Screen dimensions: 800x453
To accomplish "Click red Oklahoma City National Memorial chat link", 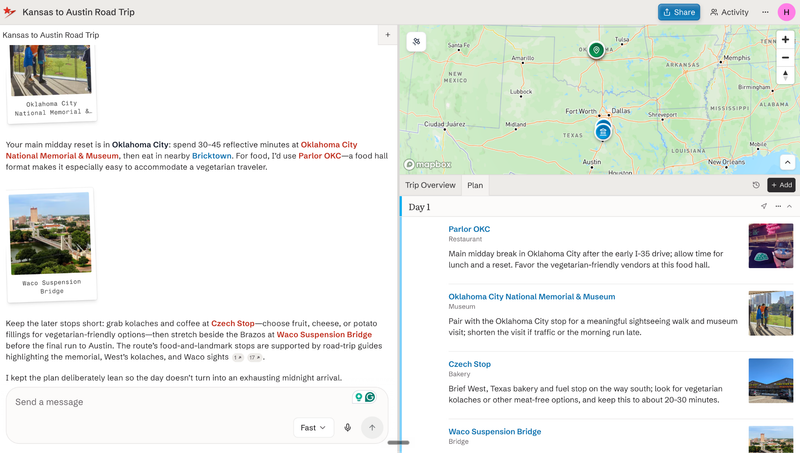I will click(x=181, y=150).
